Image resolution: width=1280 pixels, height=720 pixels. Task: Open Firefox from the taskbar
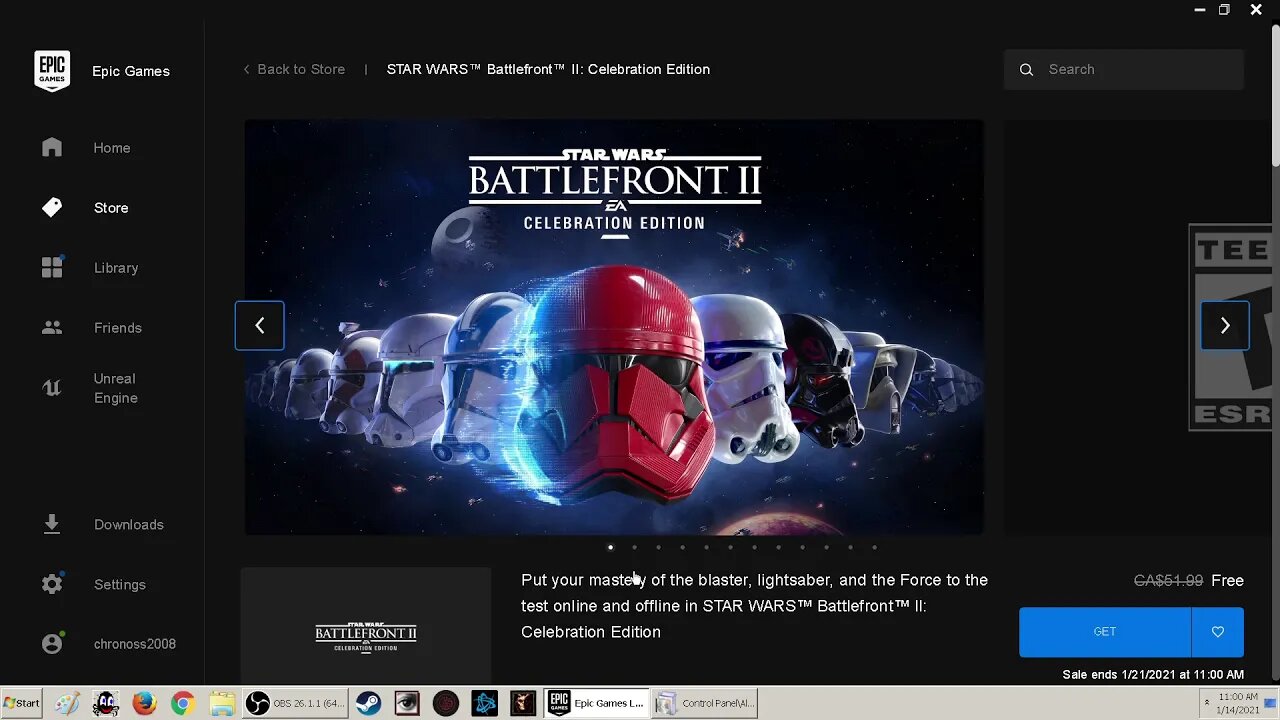point(145,704)
